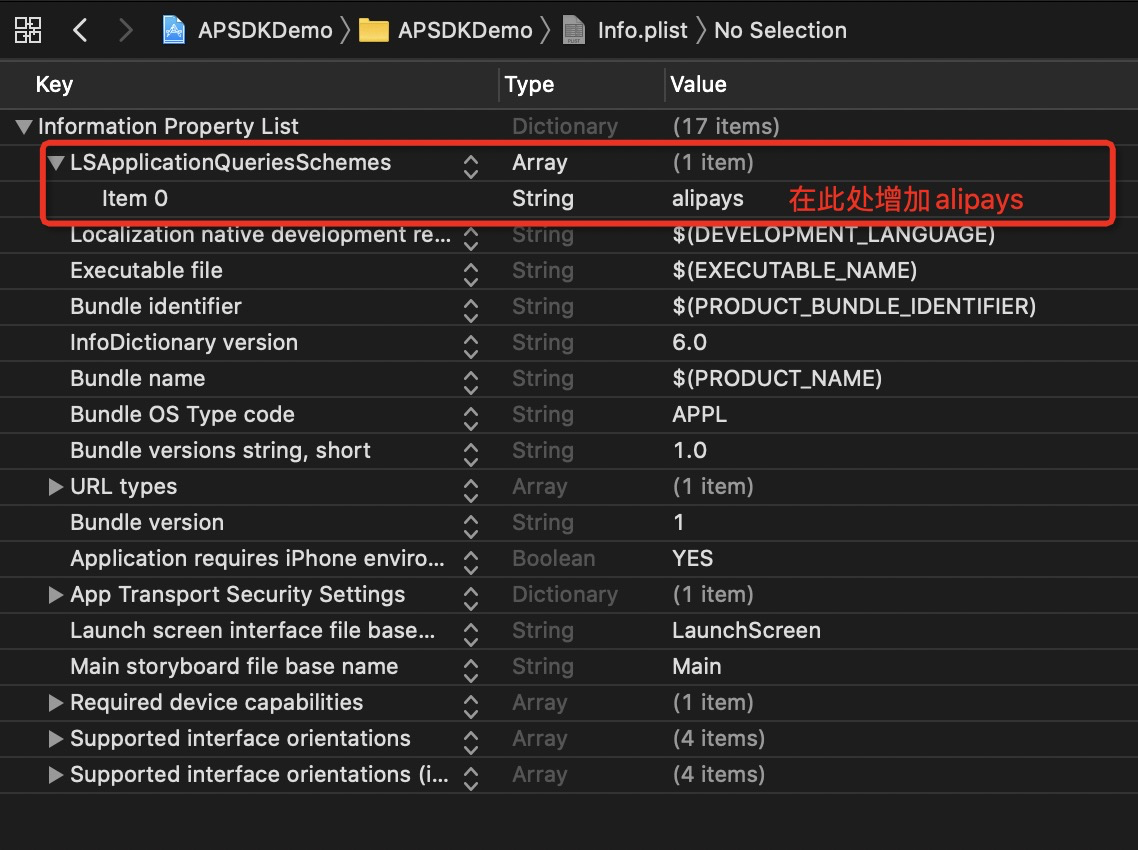Image resolution: width=1138 pixels, height=850 pixels.
Task: Click the (17 items) value
Action: point(726,127)
